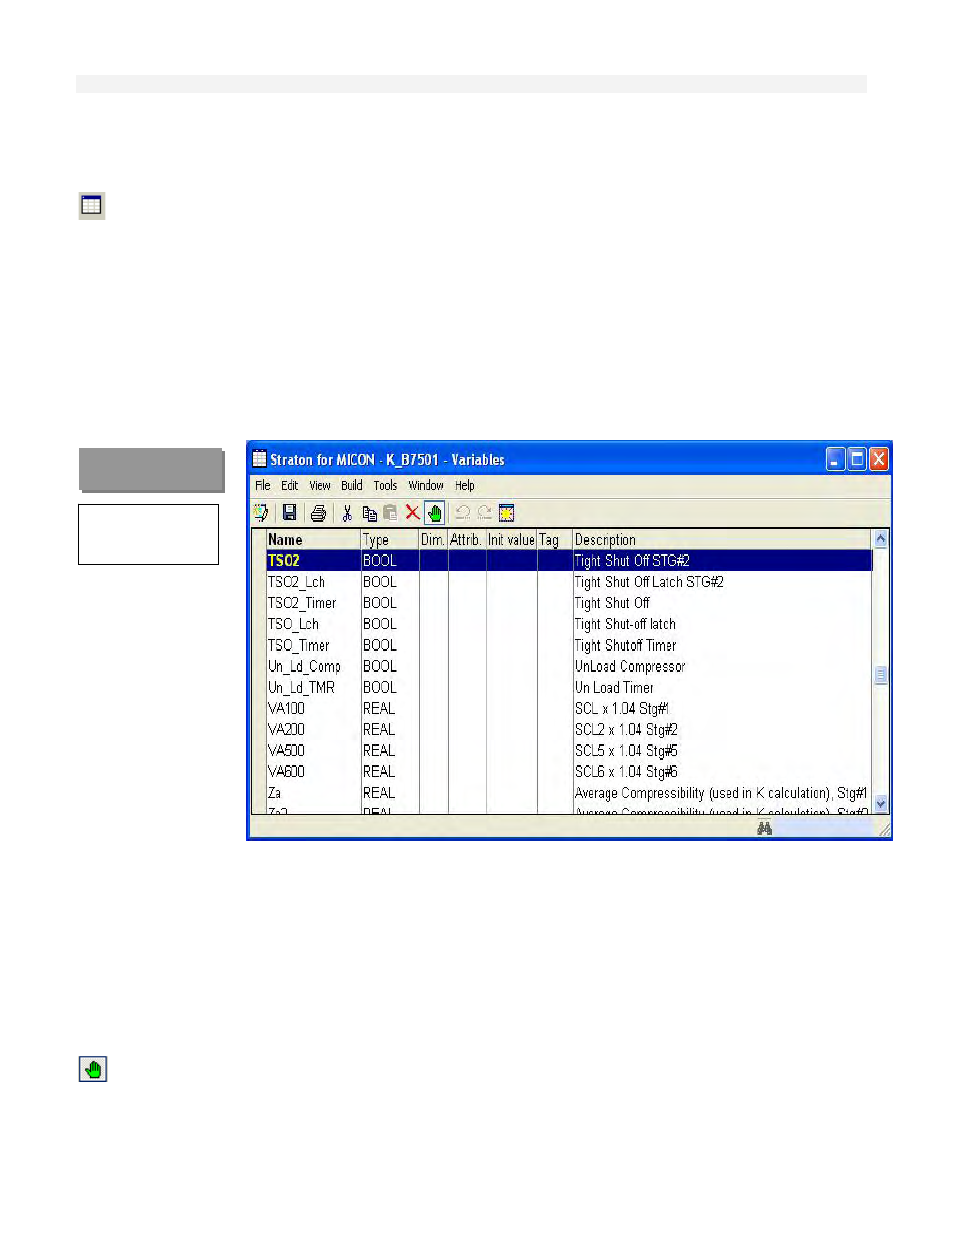Image resolution: width=954 pixels, height=1235 pixels.
Task: Click the Tag column header
Action: 555,540
